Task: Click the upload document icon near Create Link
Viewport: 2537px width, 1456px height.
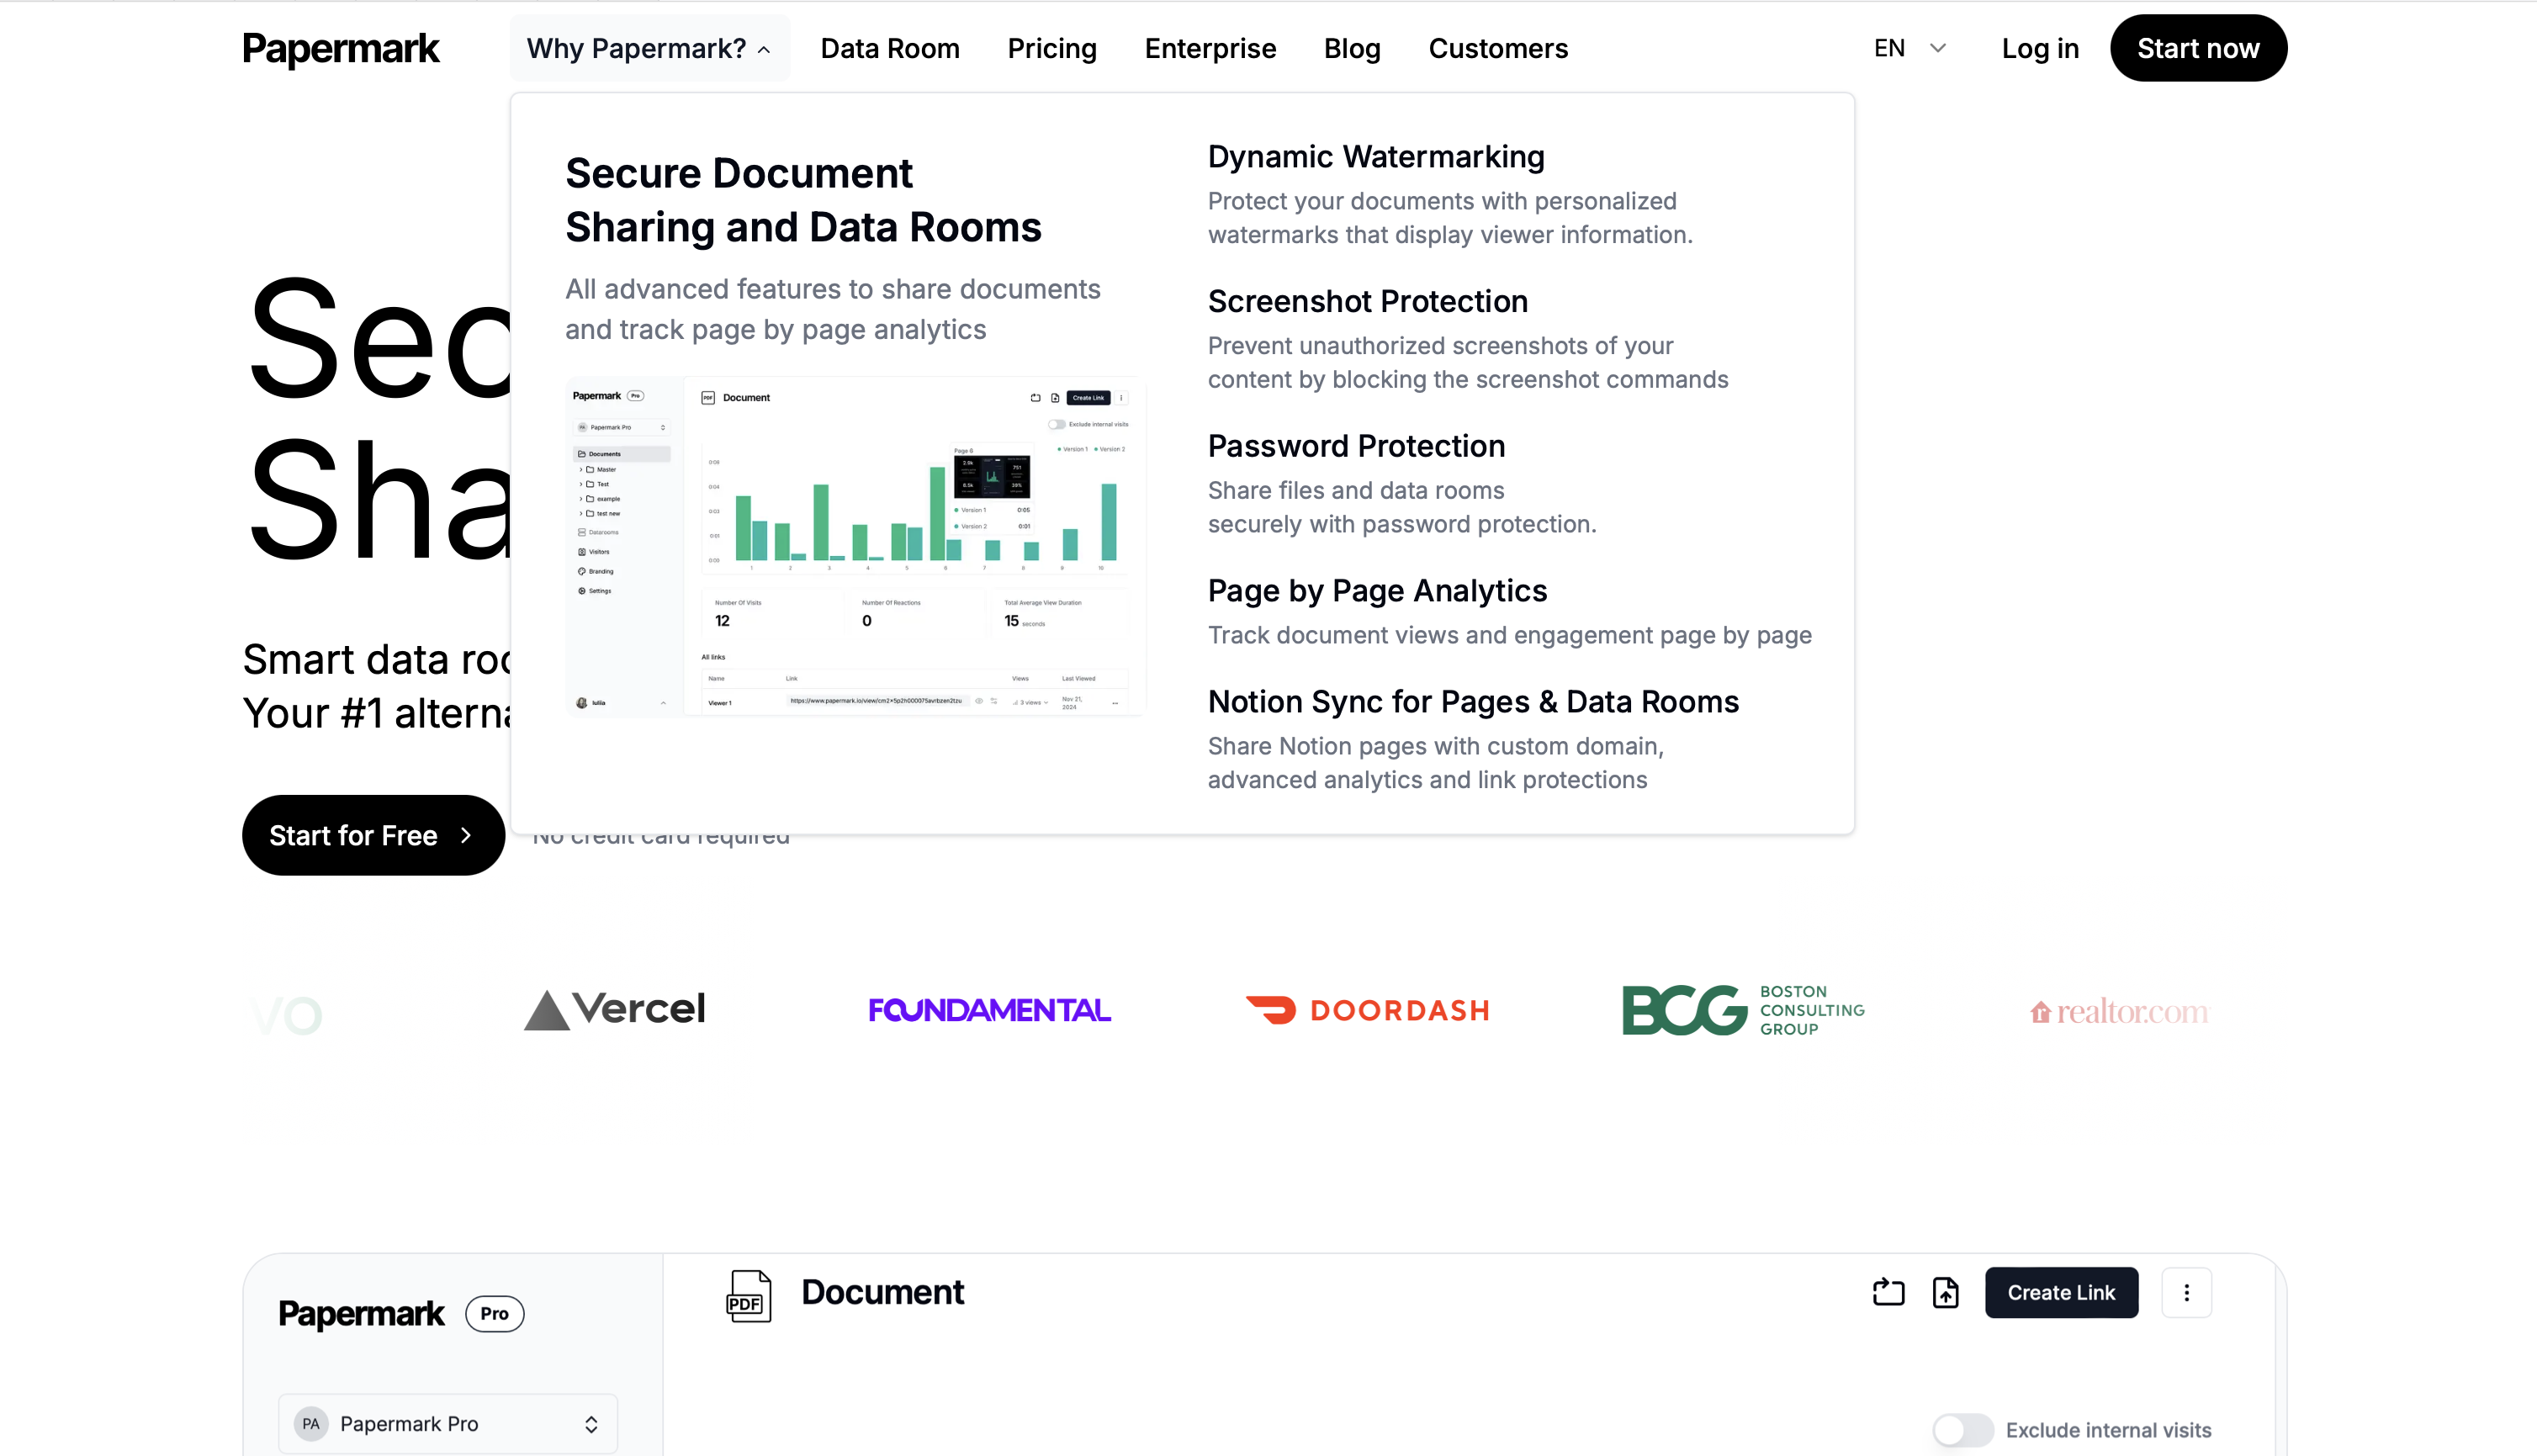Action: pos(1945,1292)
